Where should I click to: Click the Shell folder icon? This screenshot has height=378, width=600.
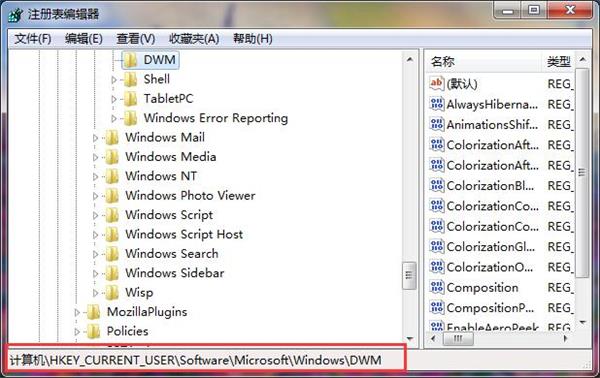click(x=130, y=80)
